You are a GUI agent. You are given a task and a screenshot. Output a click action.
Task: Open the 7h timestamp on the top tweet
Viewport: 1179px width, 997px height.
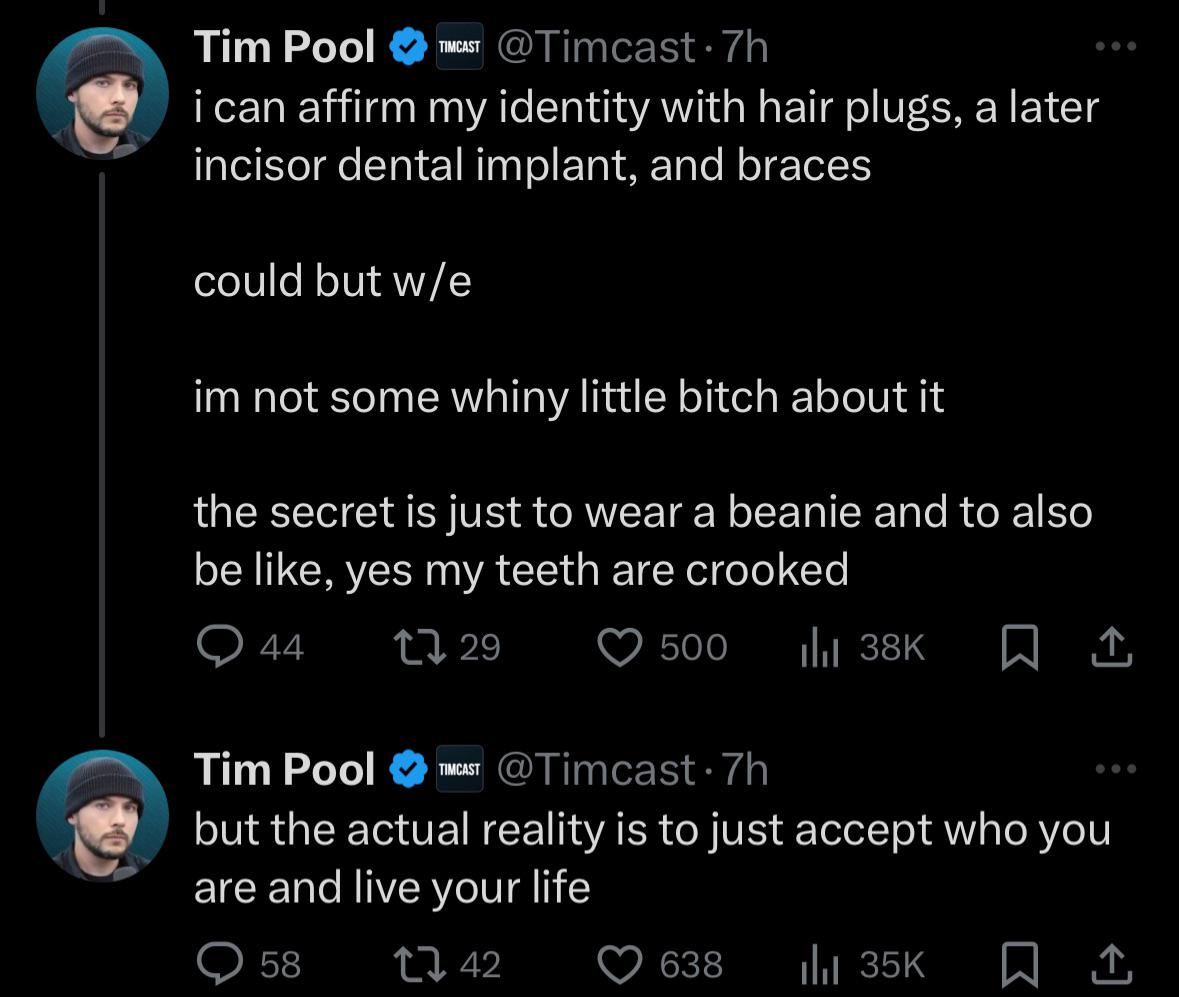coord(745,44)
